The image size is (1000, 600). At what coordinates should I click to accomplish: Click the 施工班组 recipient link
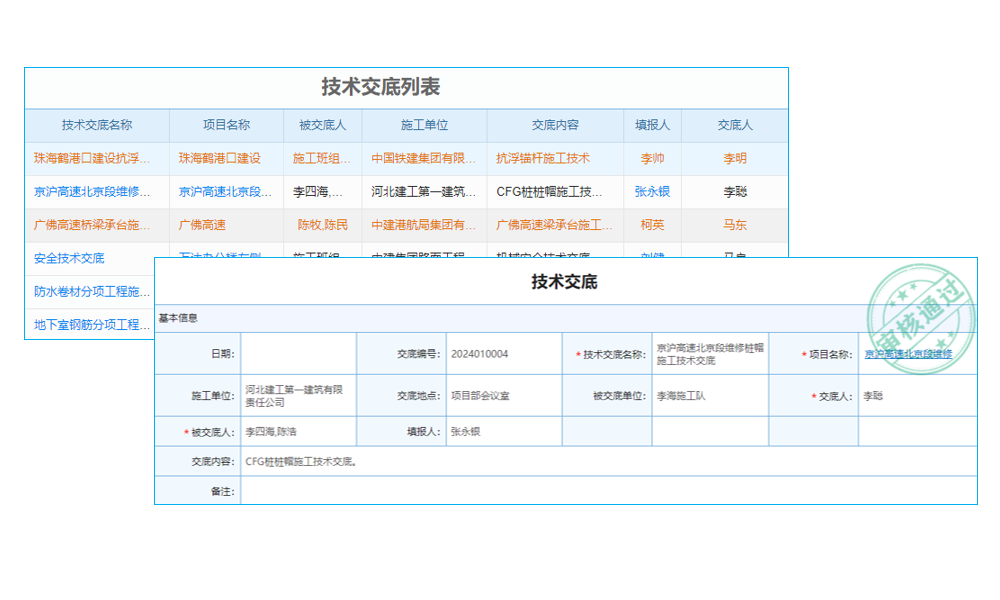pos(320,158)
